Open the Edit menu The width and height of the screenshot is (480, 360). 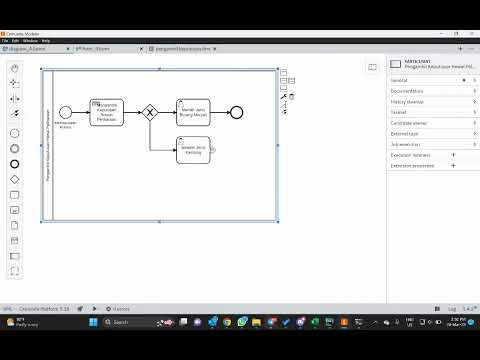click(15, 41)
